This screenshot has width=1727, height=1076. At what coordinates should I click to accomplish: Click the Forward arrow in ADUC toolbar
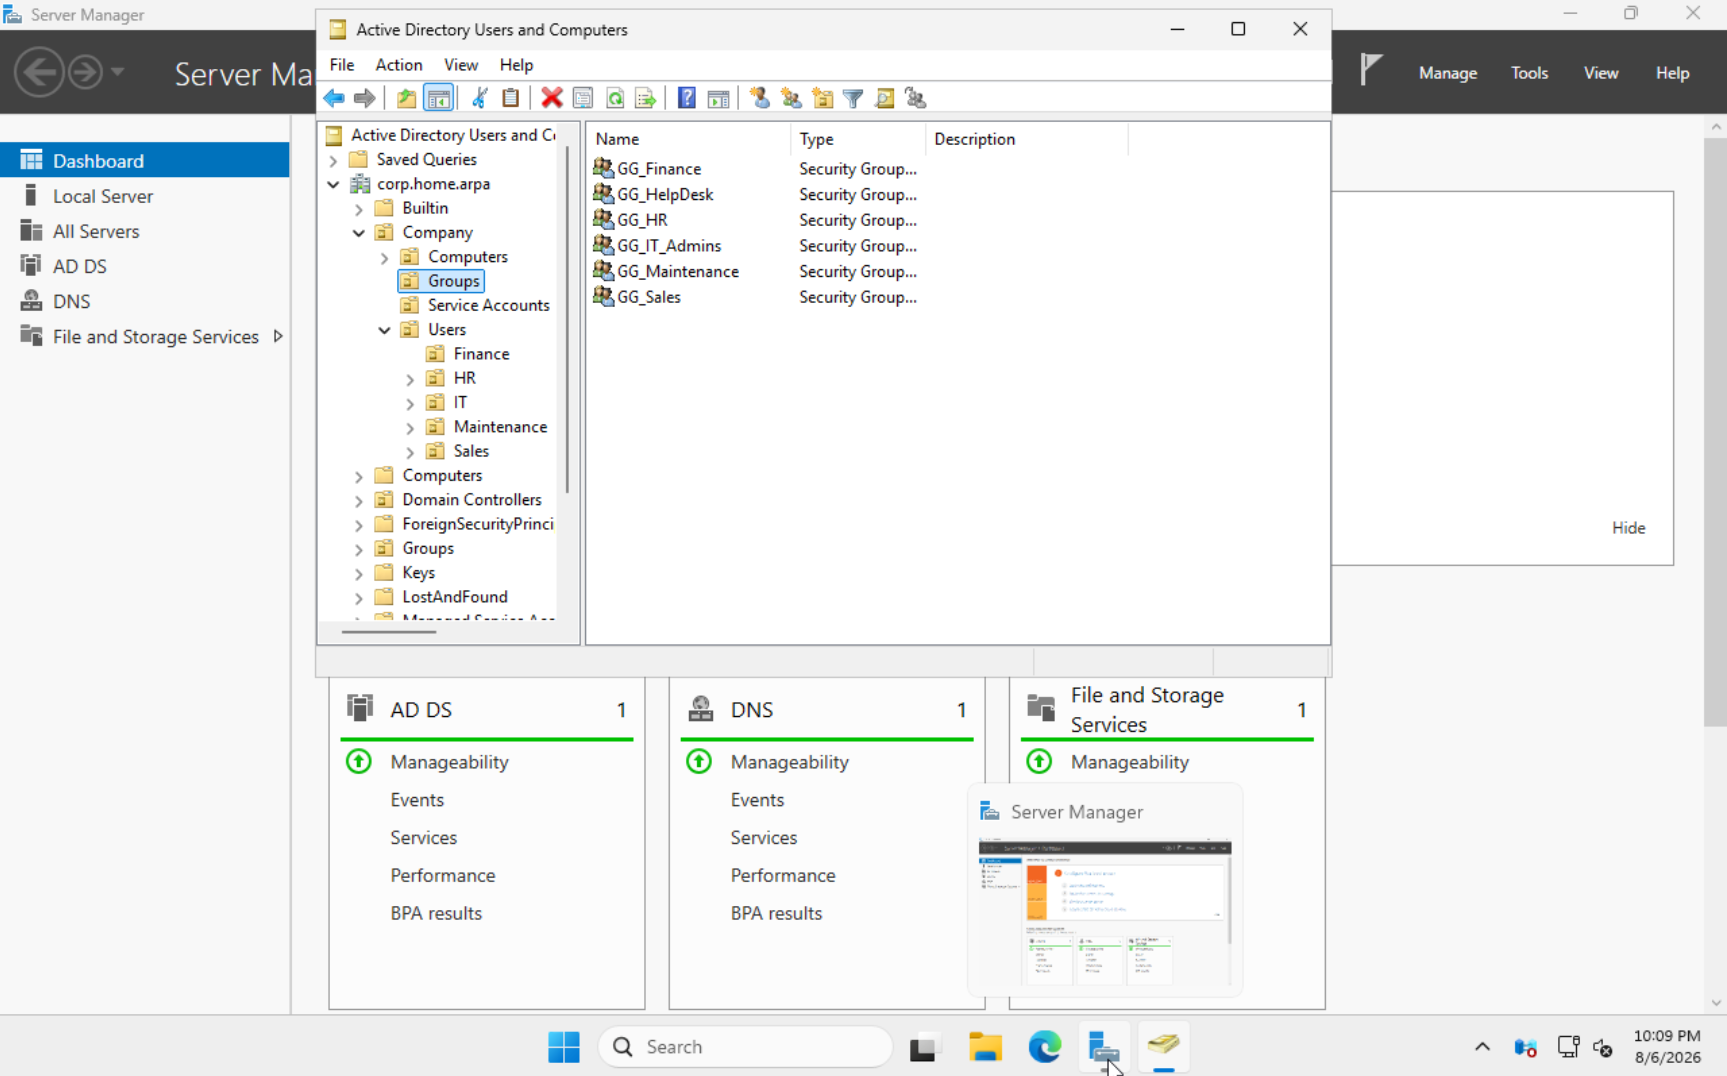[x=365, y=98]
